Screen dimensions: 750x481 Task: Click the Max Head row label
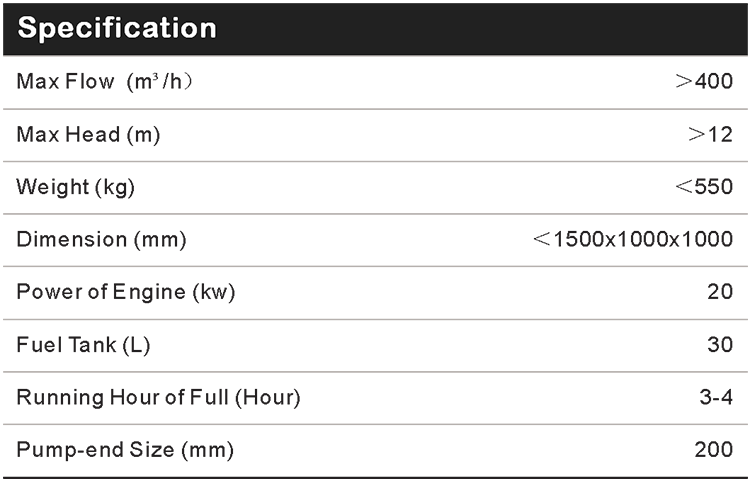tap(94, 134)
